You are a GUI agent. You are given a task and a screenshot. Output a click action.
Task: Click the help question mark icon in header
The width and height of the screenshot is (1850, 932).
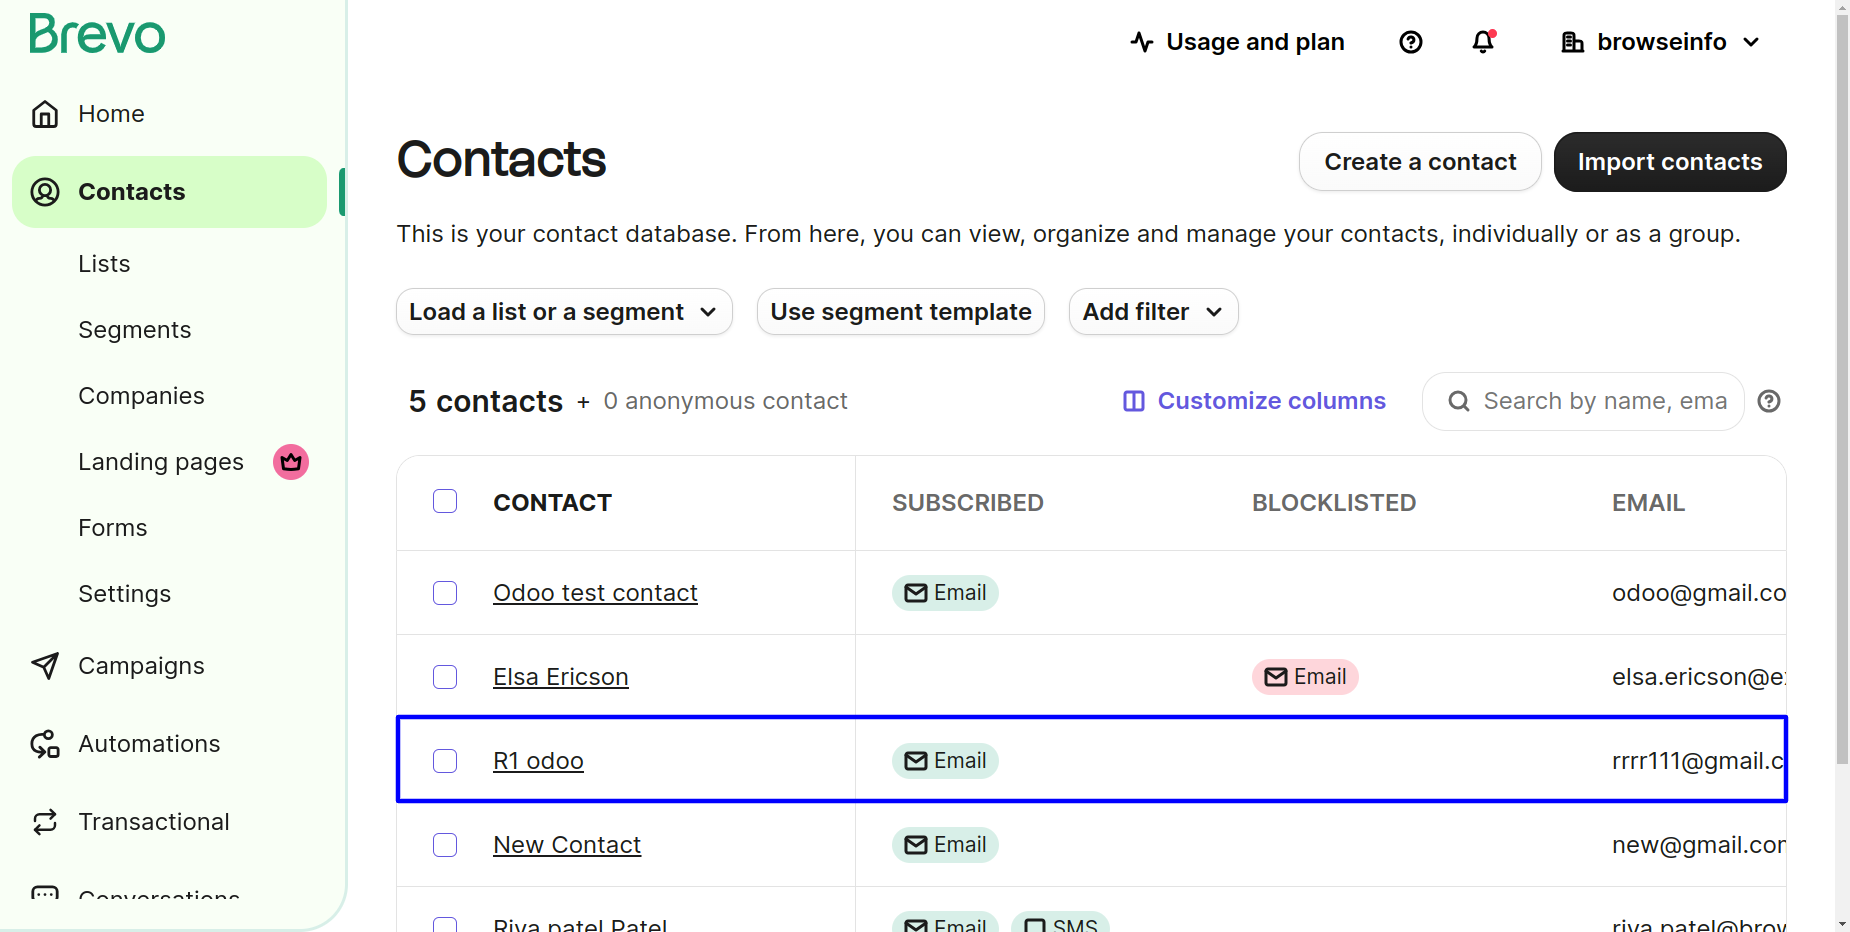pos(1410,42)
